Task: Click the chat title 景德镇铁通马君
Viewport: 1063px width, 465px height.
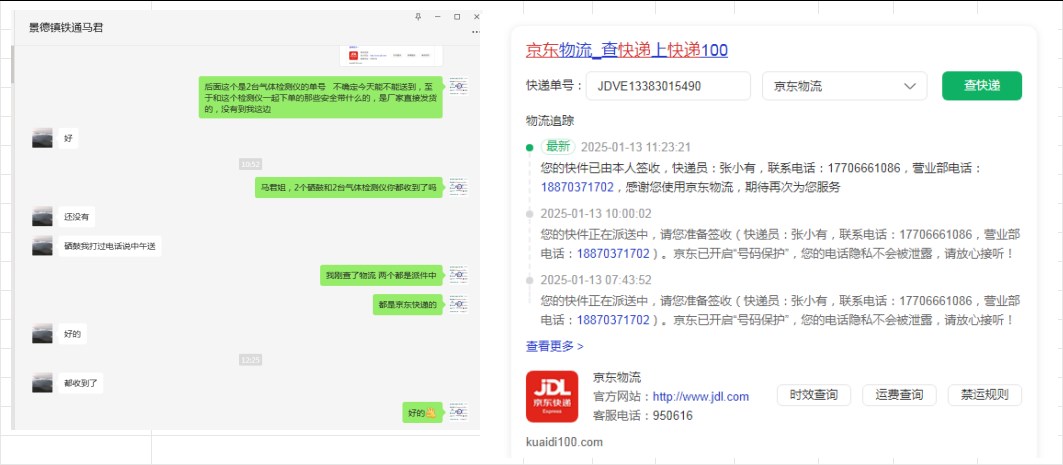Action: (66, 28)
